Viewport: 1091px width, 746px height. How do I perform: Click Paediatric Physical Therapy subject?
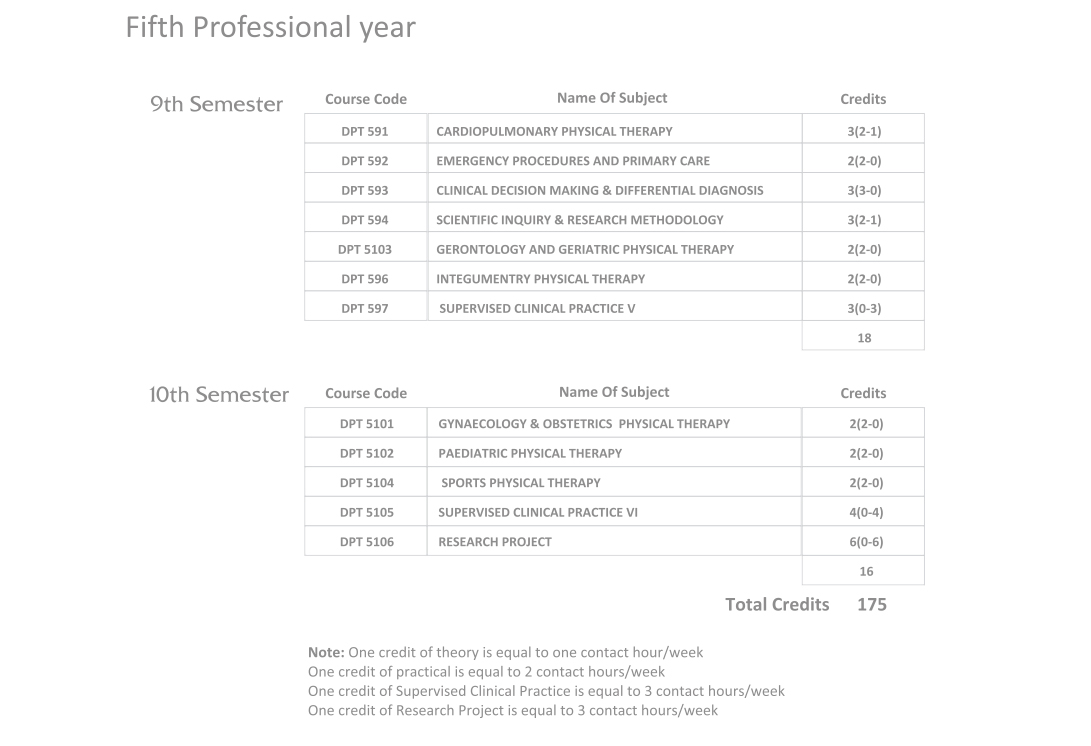(x=529, y=453)
